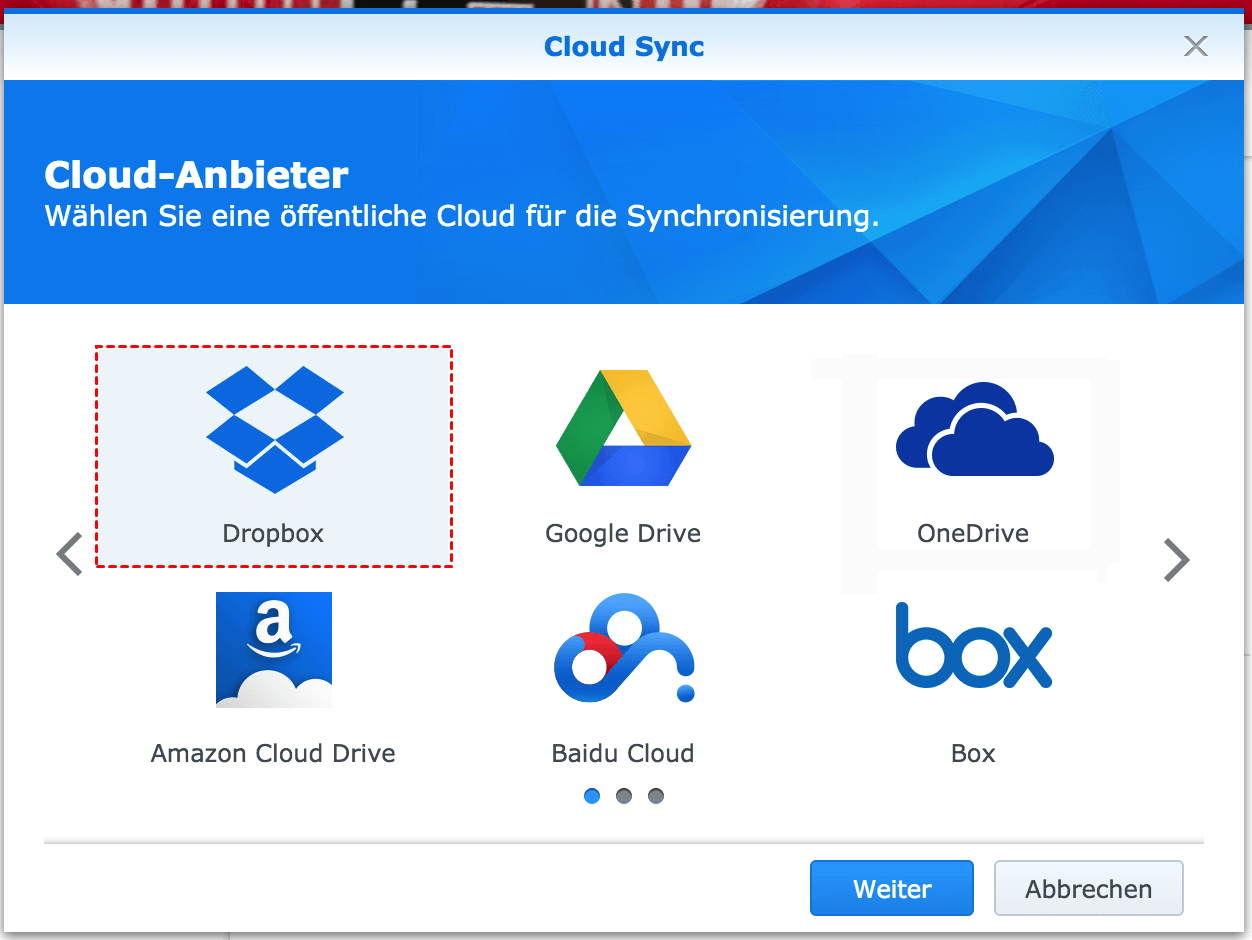Click the Abbrechen button

click(x=1089, y=888)
